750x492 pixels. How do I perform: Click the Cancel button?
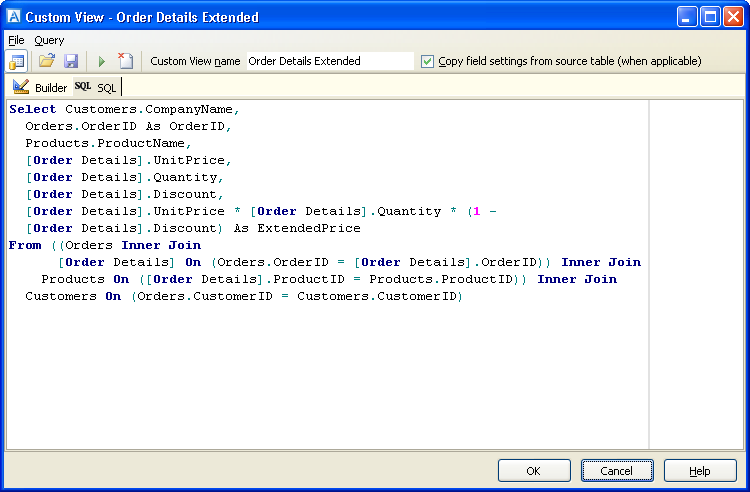(617, 471)
